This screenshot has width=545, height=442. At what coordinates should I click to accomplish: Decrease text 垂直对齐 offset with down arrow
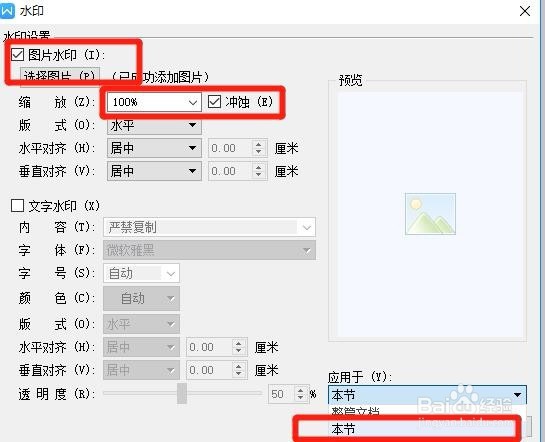pos(239,374)
